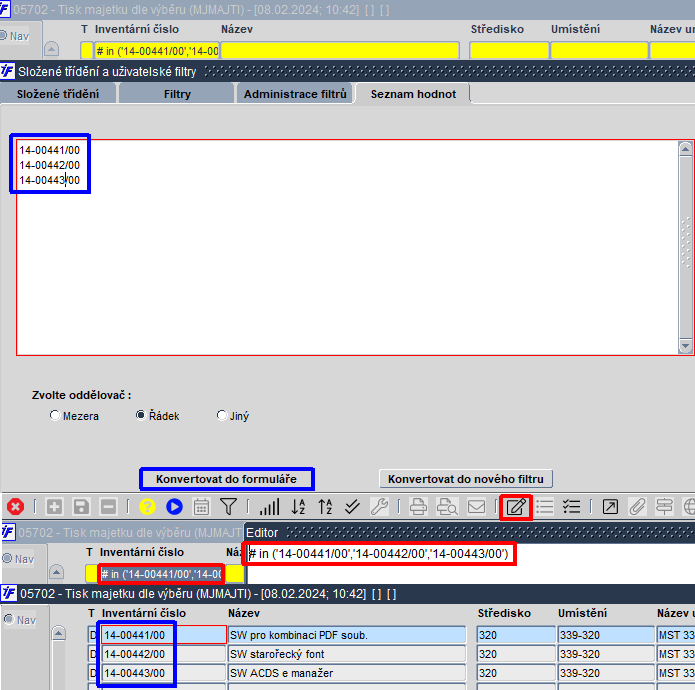
Task: Click the yellow Název filter field
Action: tap(340, 51)
